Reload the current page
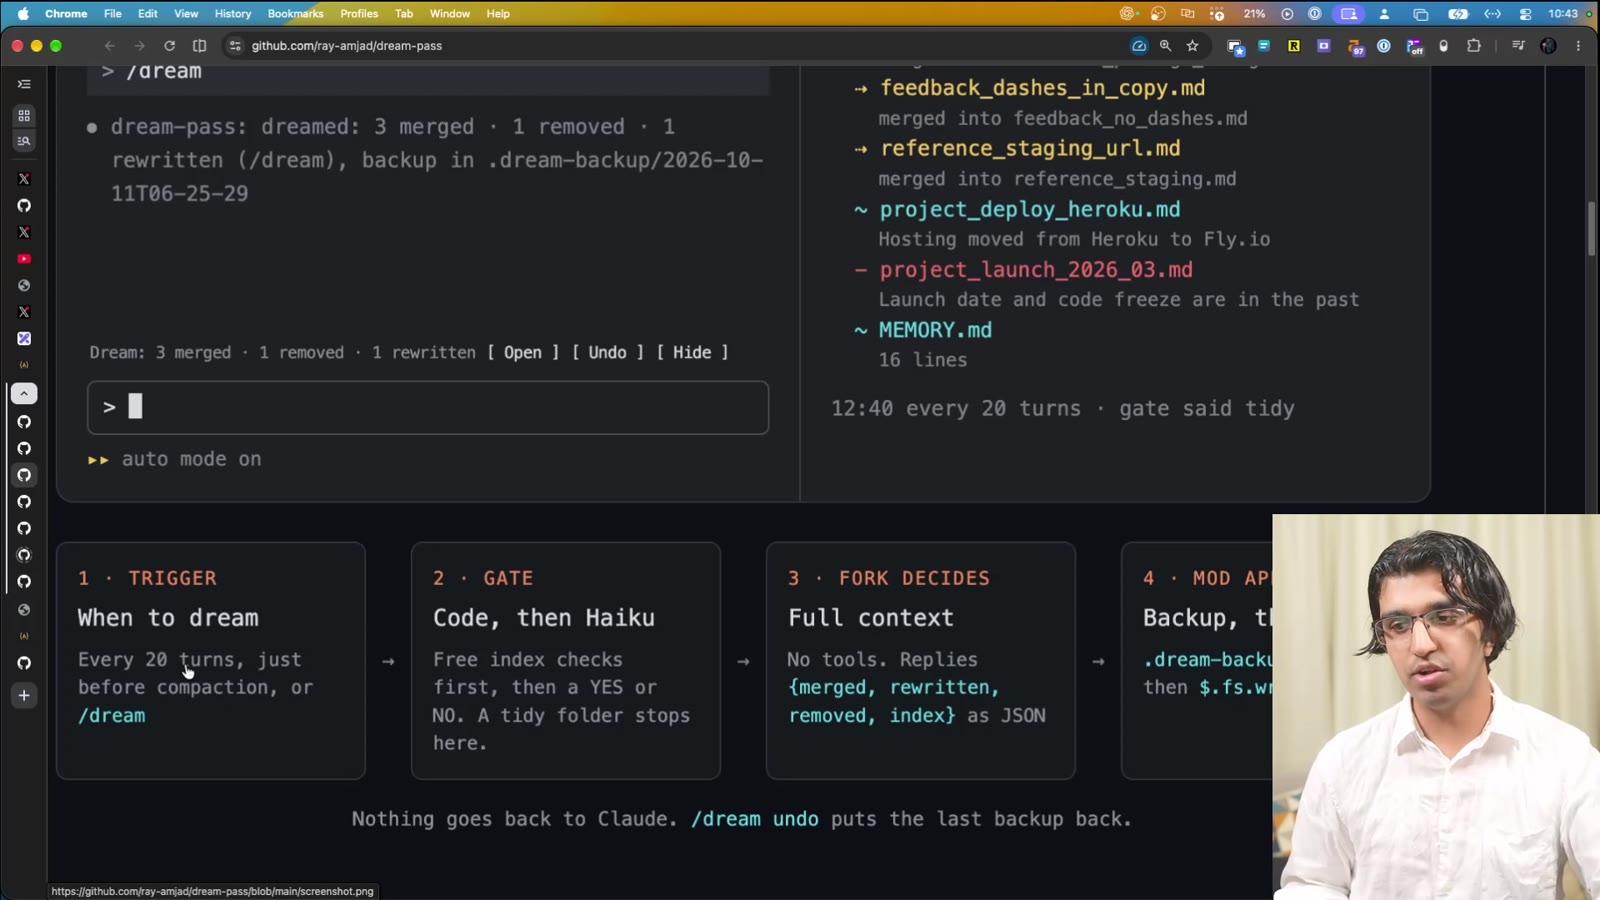 tap(170, 46)
